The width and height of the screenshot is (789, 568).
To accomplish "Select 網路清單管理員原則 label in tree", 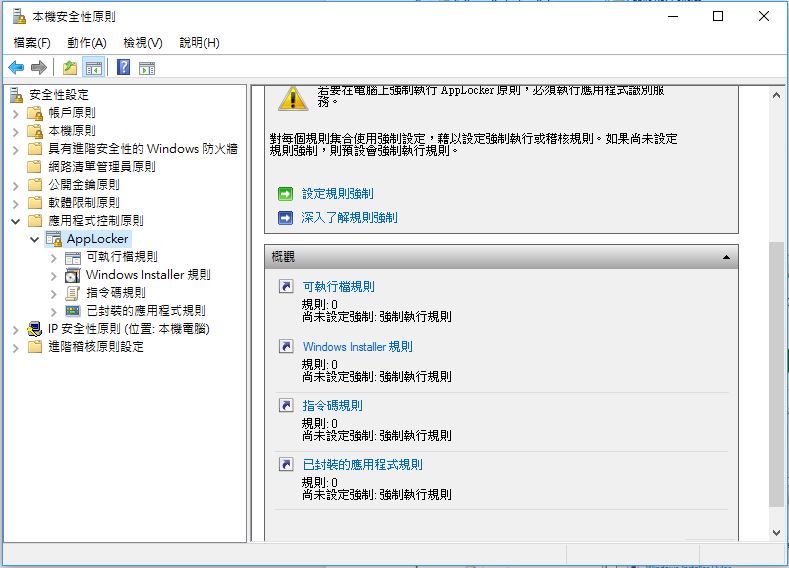I will (x=102, y=167).
